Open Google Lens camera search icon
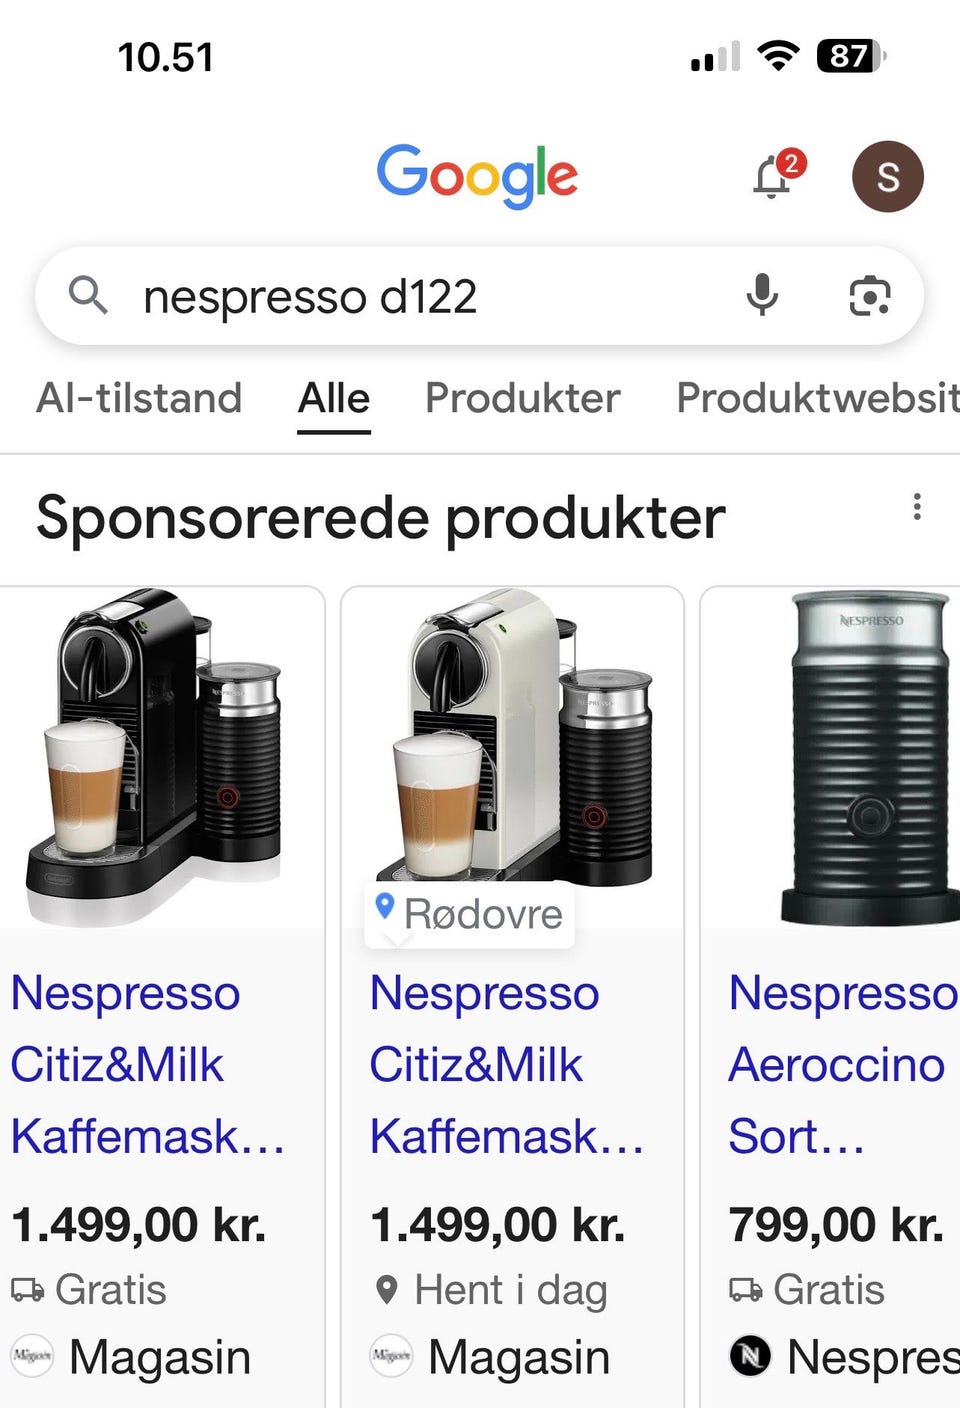 869,296
